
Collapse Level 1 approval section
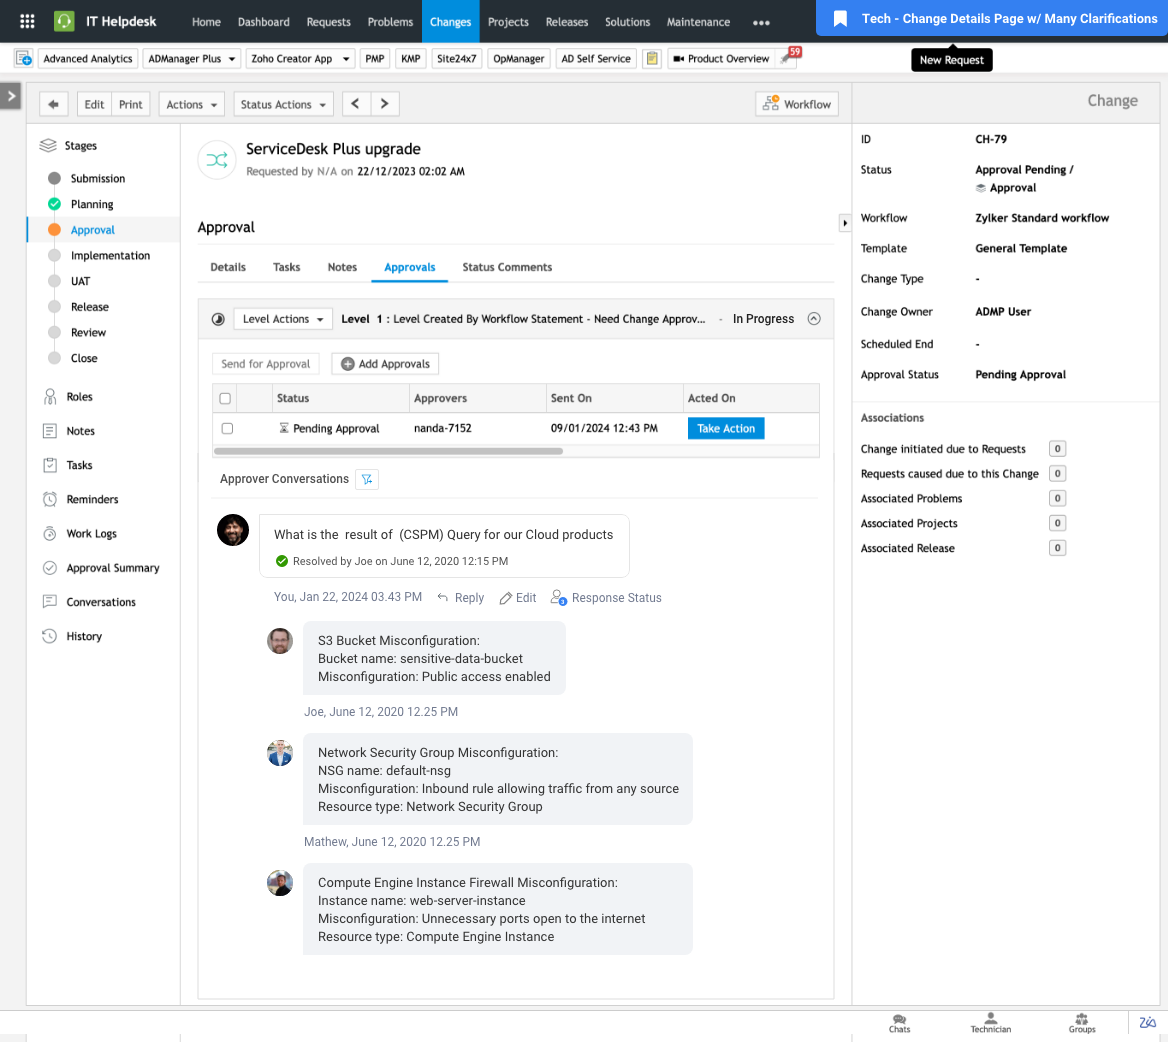814,319
